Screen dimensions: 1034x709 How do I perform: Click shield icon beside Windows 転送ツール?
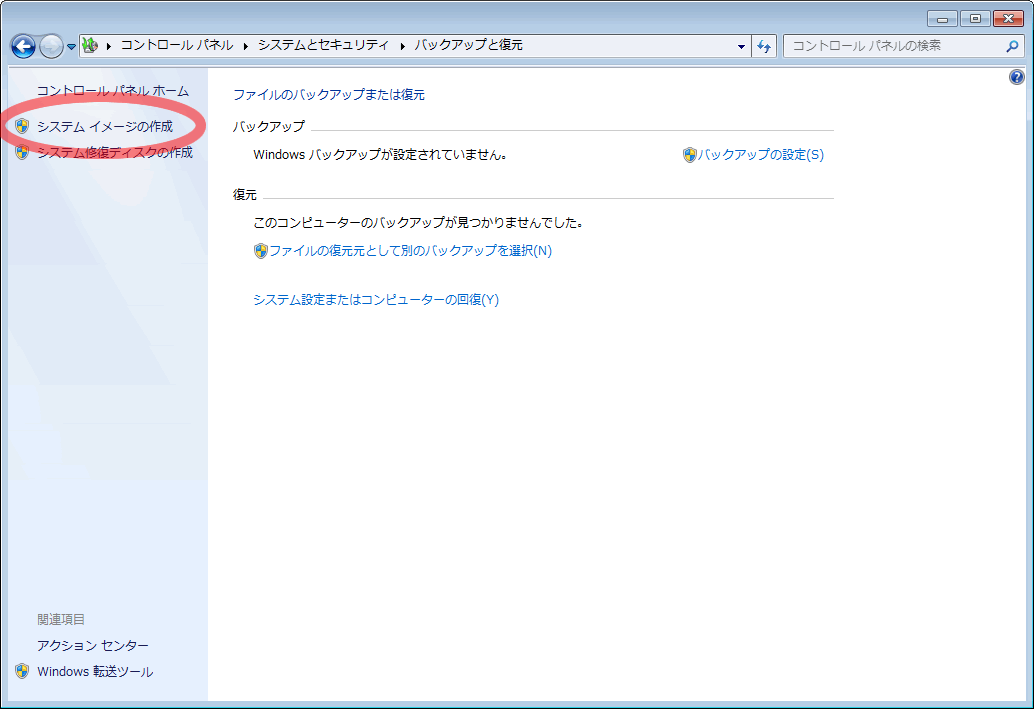[x=22, y=671]
